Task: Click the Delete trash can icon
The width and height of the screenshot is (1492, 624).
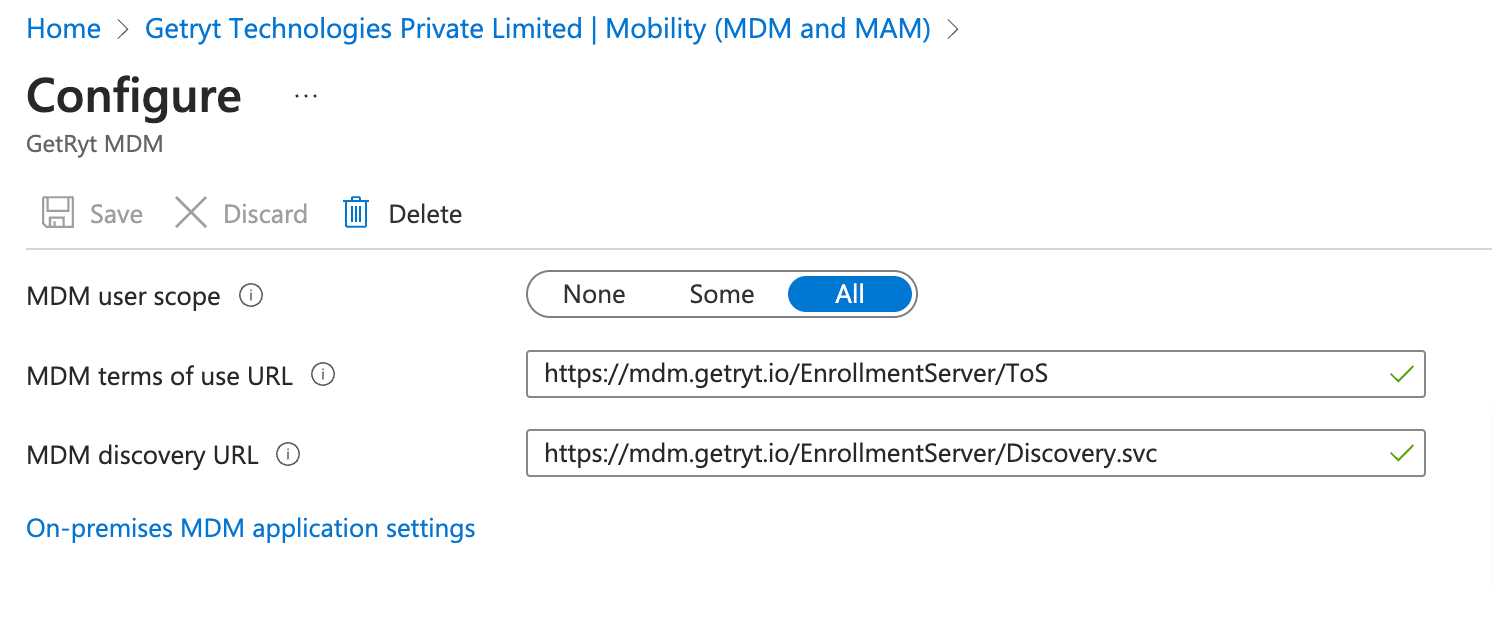Action: click(x=356, y=213)
